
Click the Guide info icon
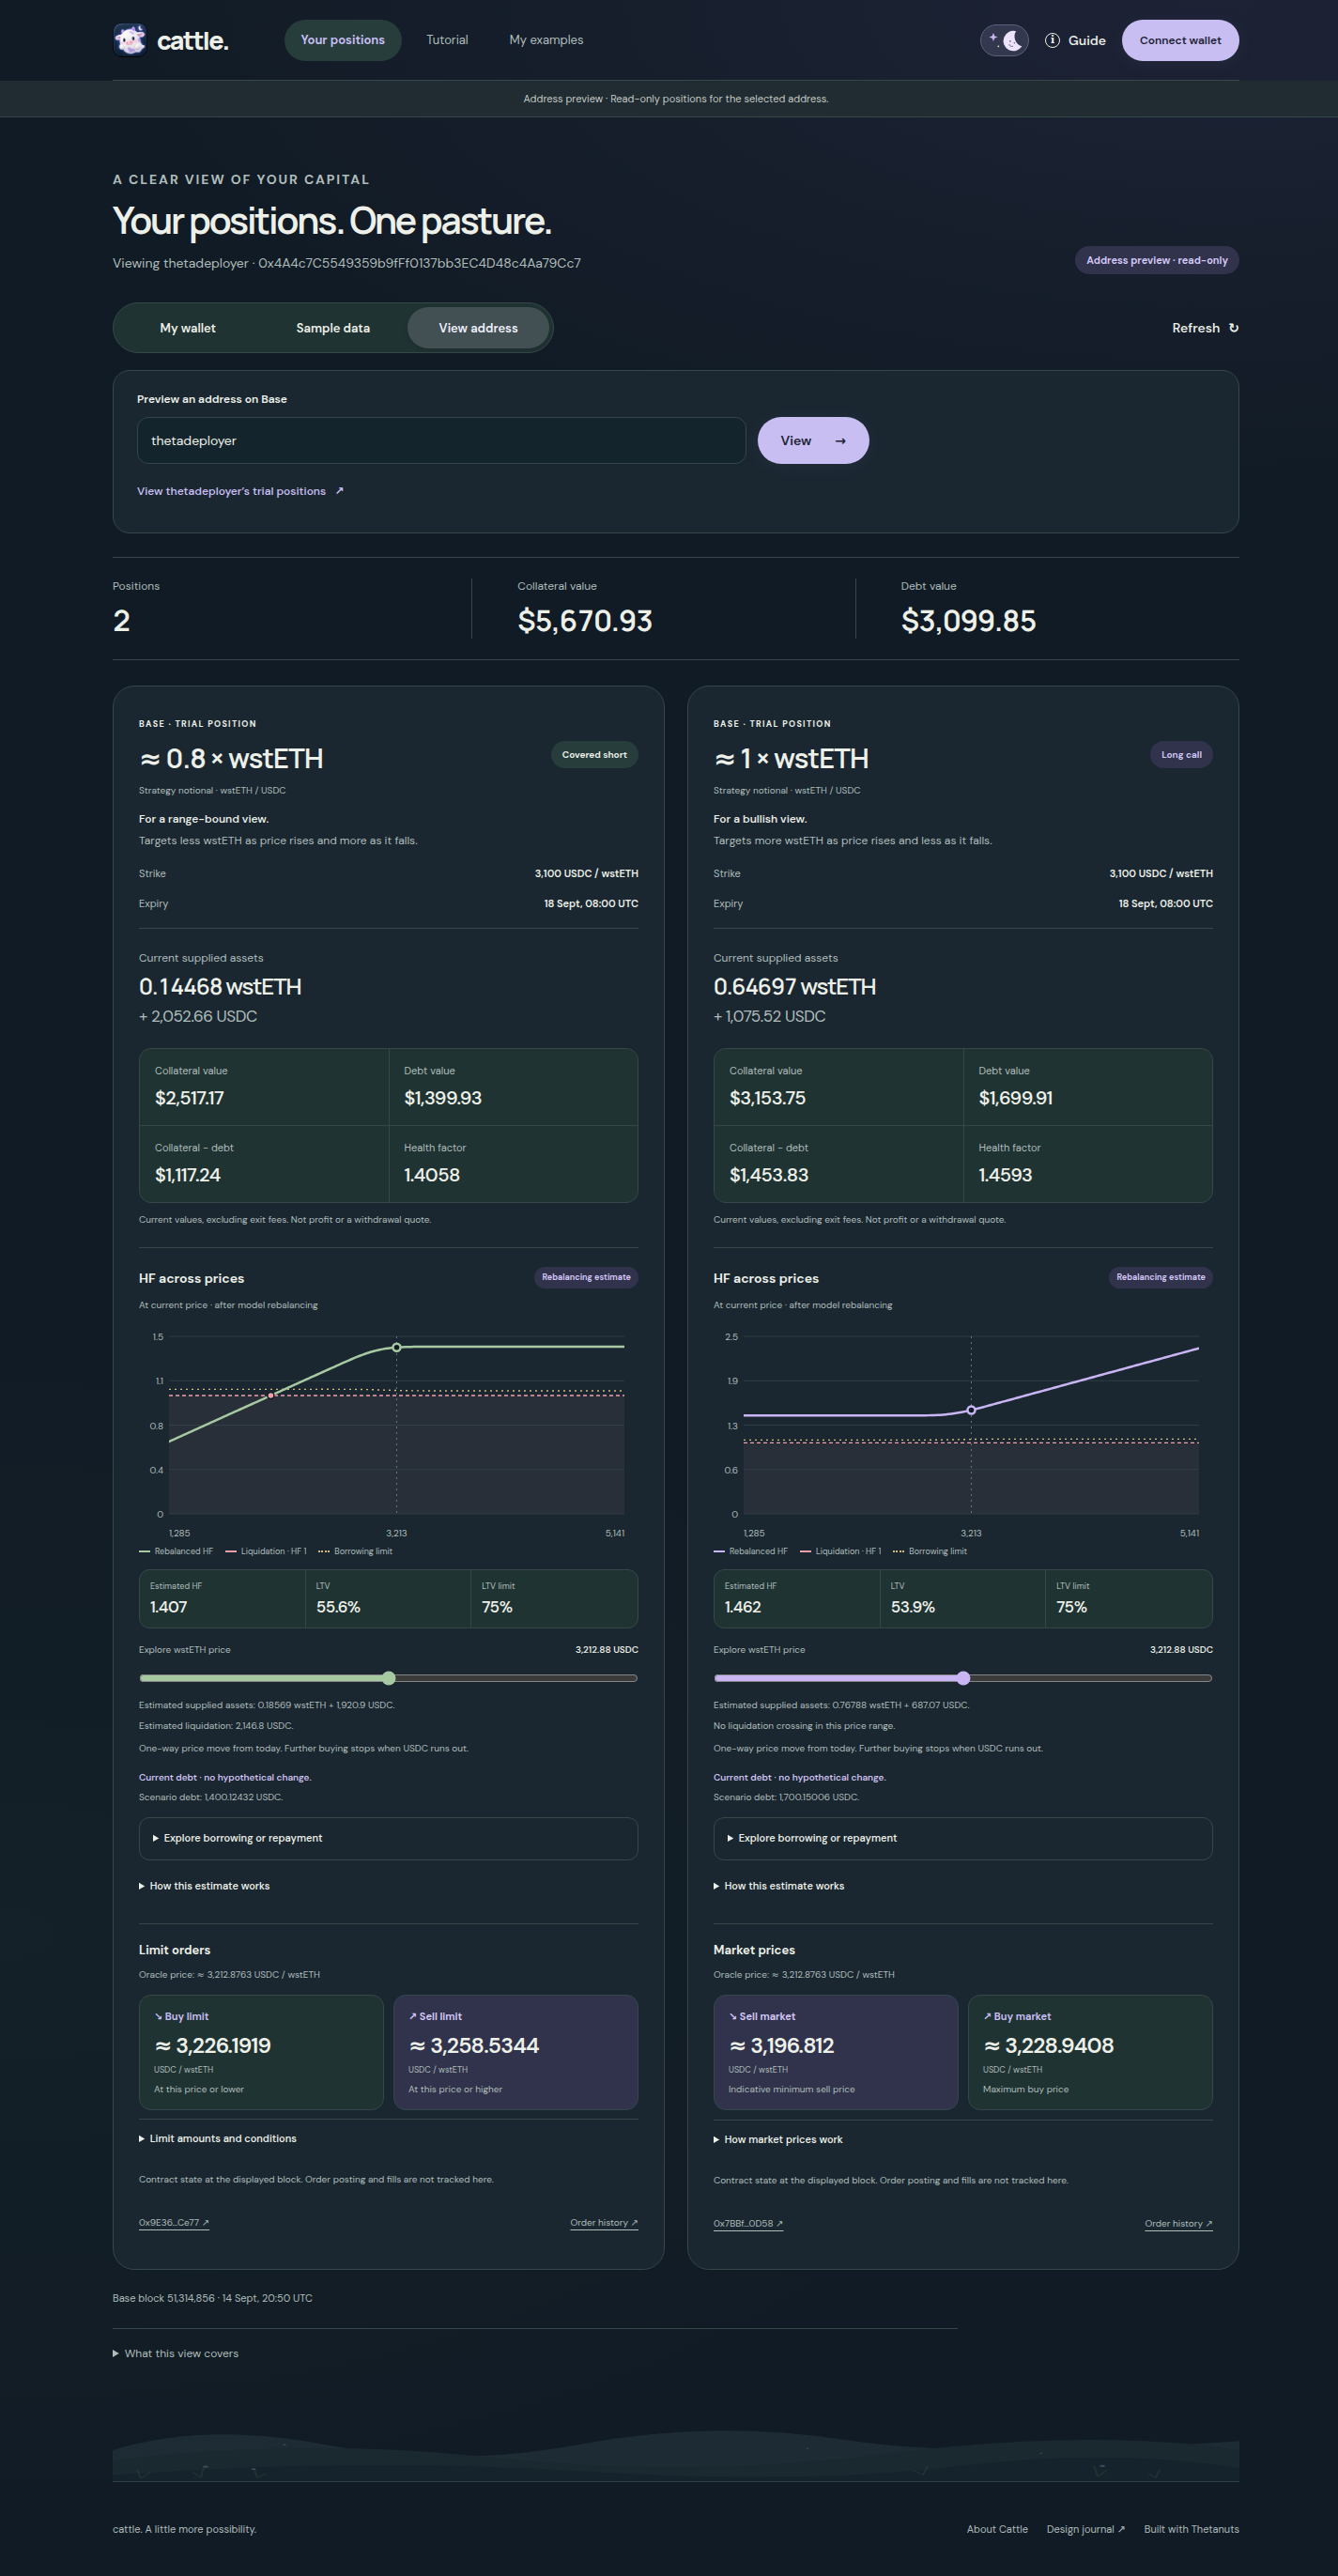pos(1052,40)
